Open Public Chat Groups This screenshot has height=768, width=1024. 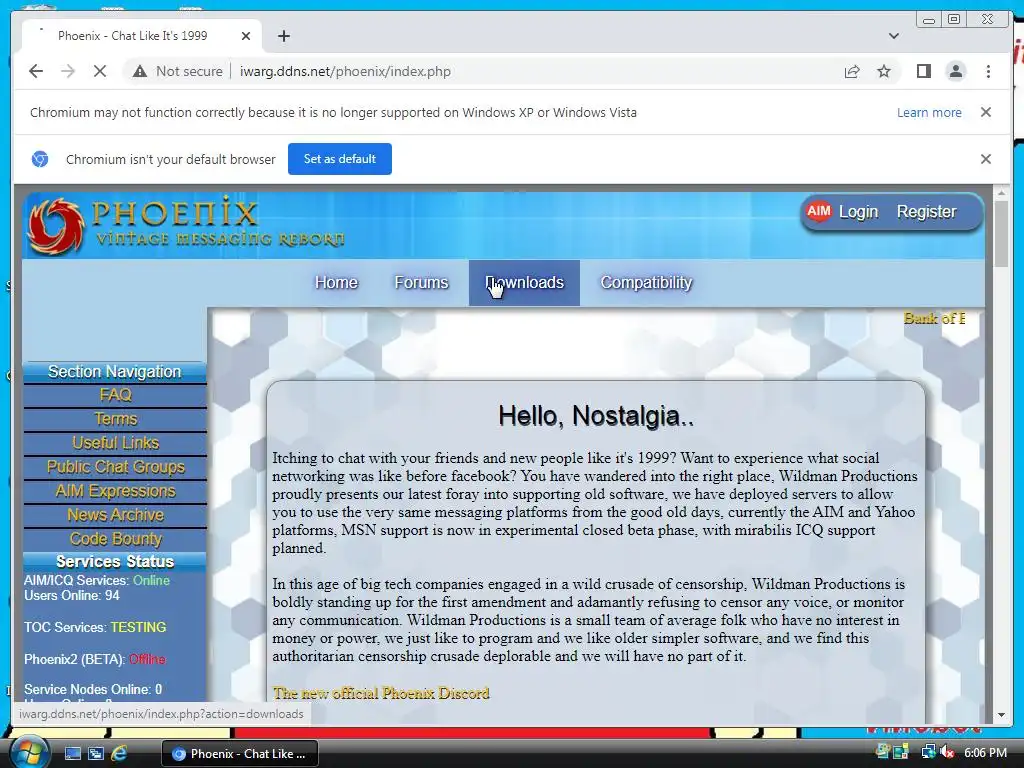coord(116,468)
